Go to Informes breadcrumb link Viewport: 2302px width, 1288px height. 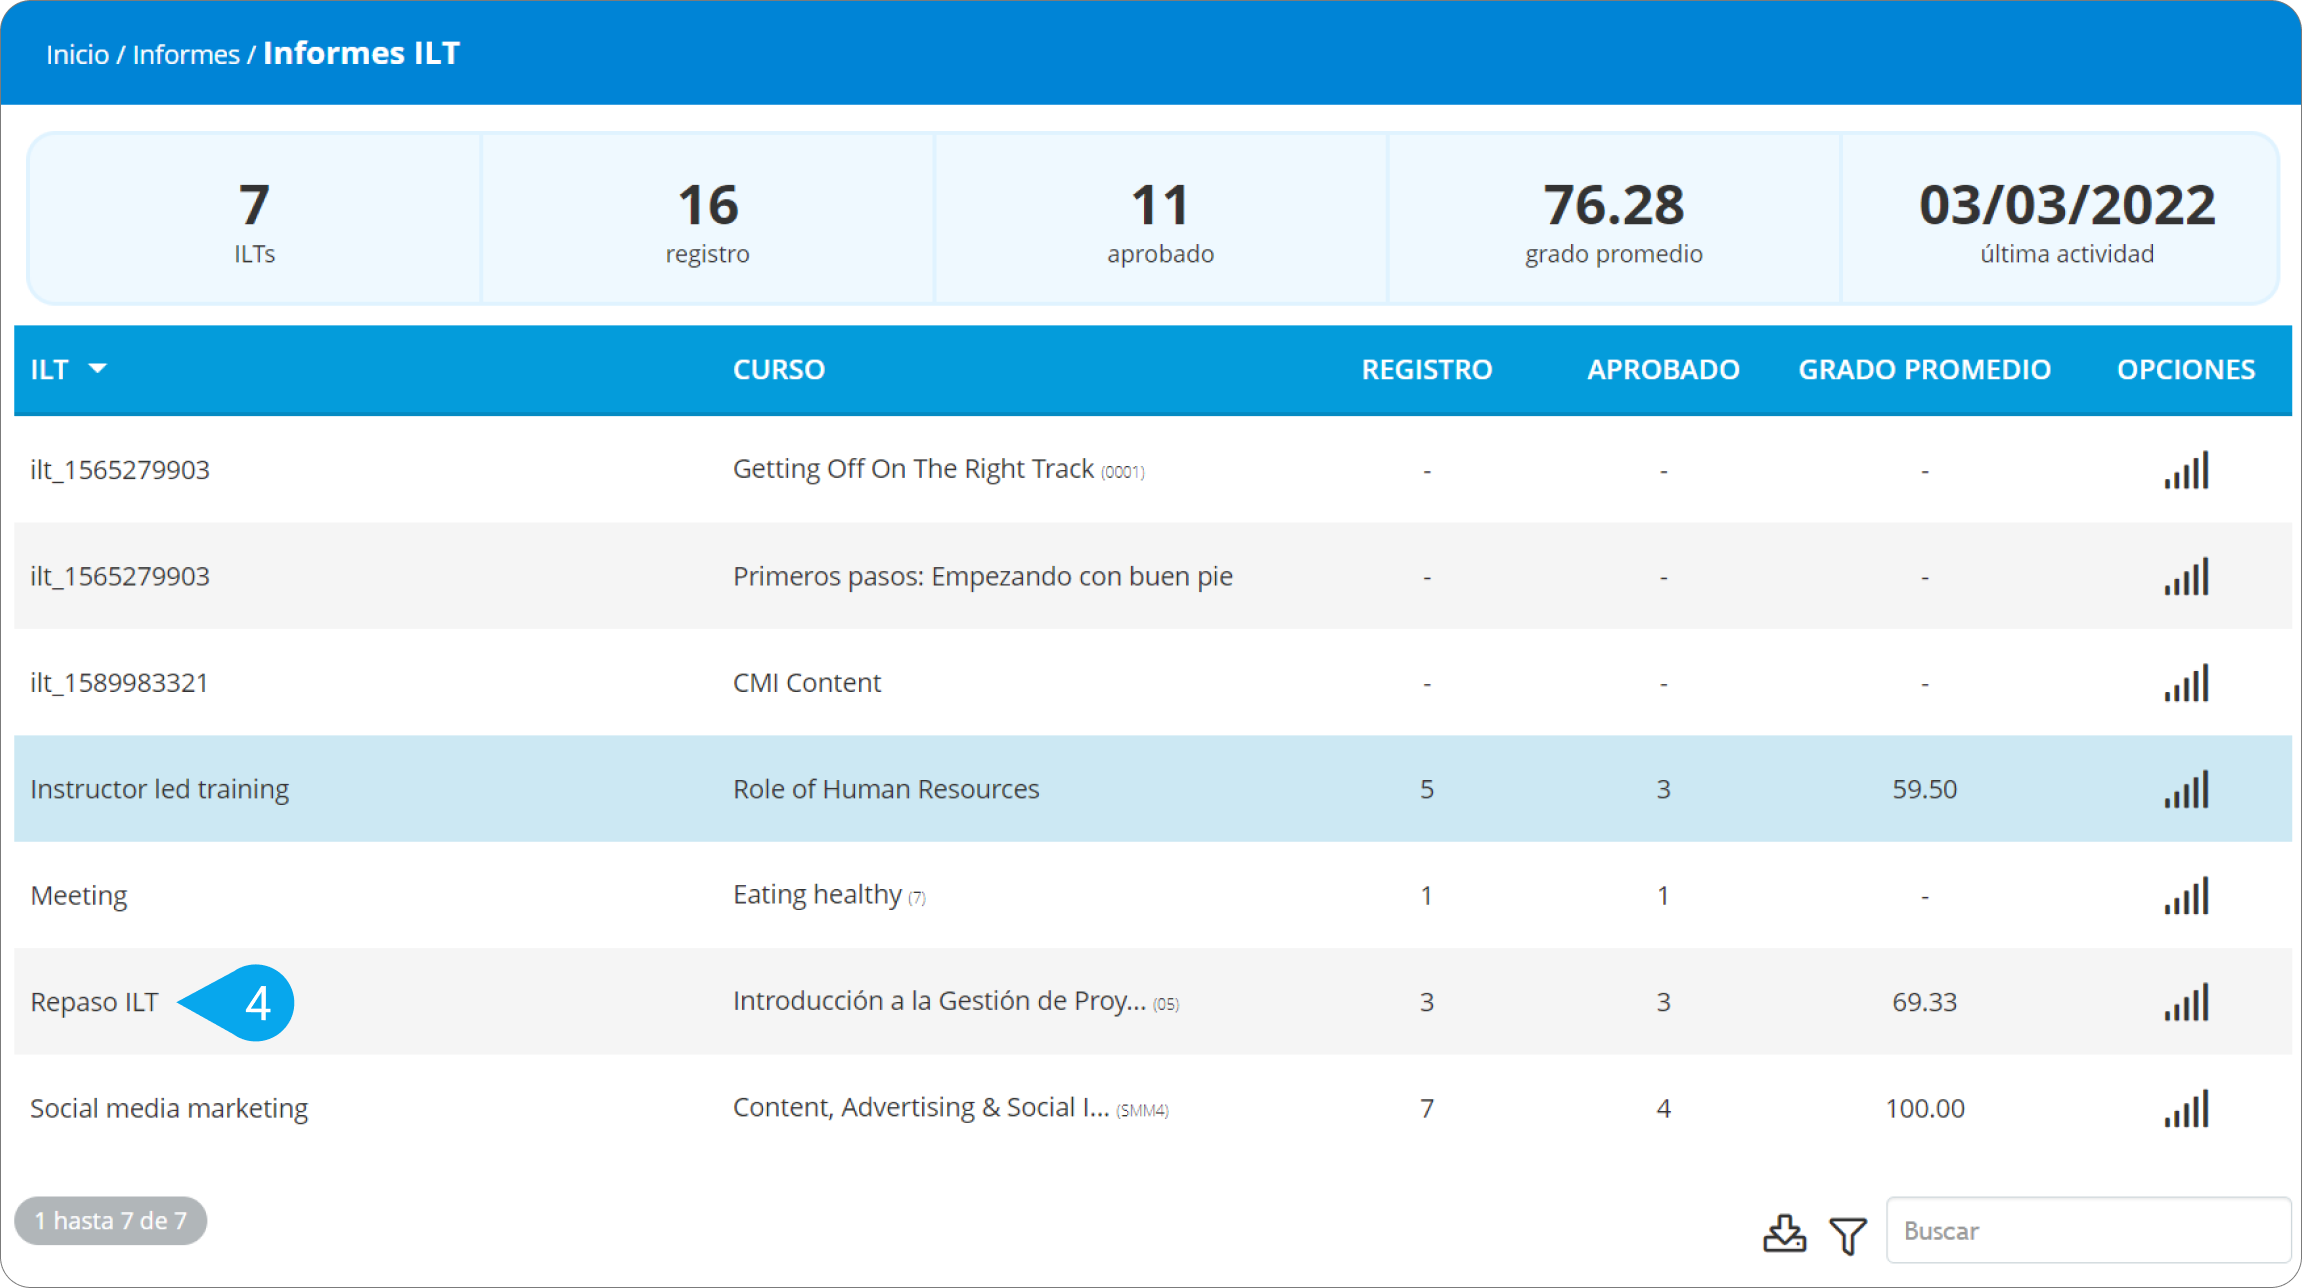186,54
